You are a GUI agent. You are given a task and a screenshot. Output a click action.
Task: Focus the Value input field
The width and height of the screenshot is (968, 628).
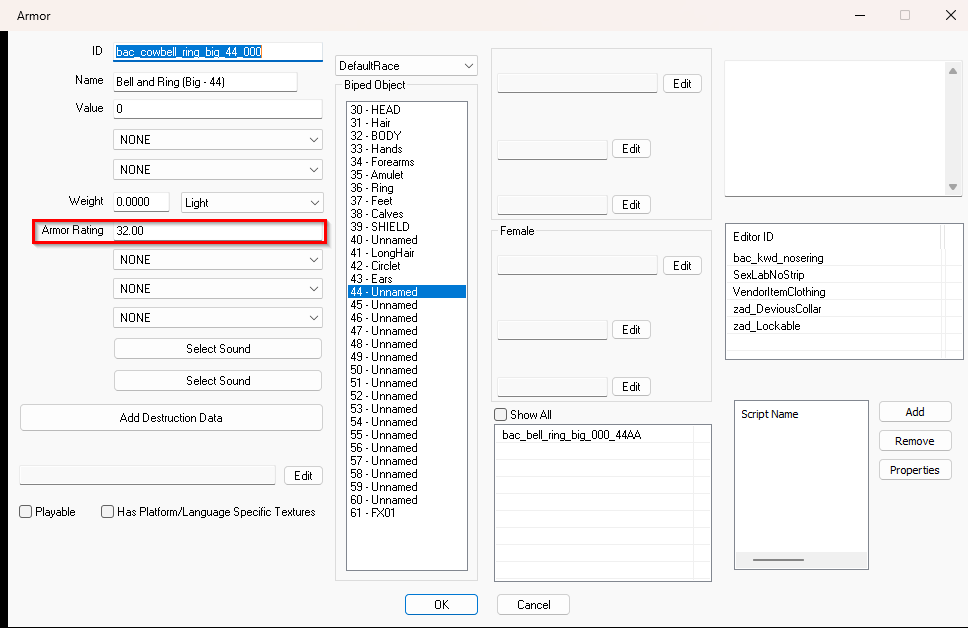pos(218,109)
